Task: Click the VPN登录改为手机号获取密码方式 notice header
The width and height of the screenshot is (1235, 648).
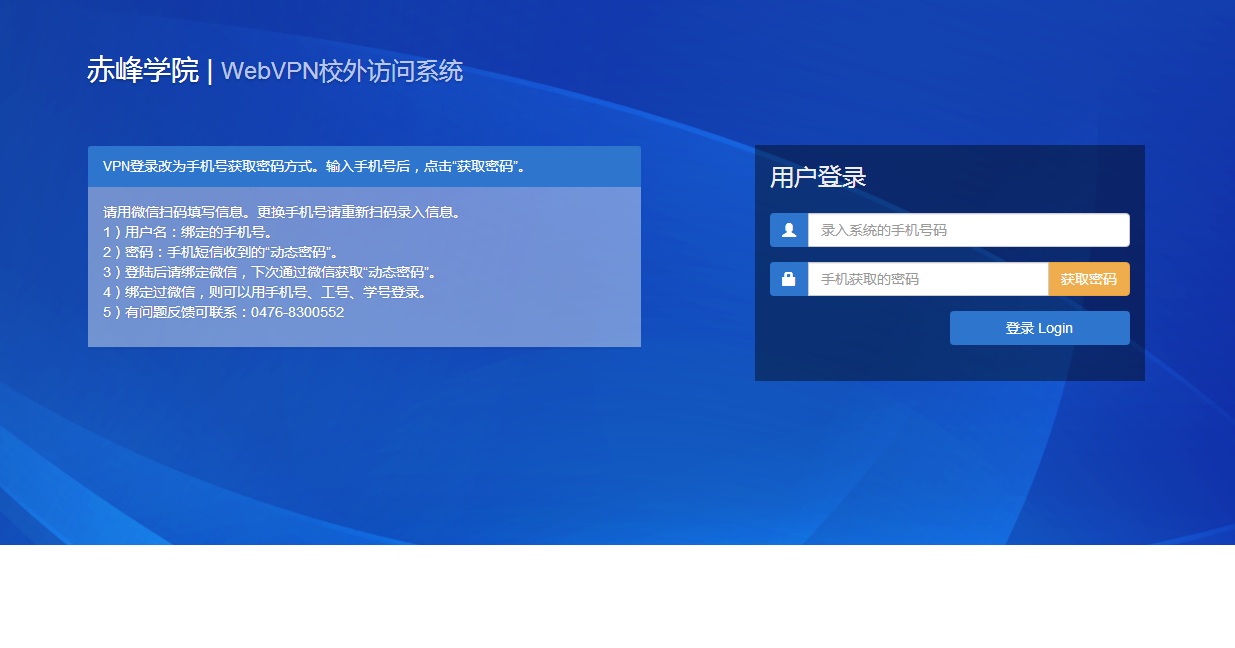Action: (x=314, y=166)
